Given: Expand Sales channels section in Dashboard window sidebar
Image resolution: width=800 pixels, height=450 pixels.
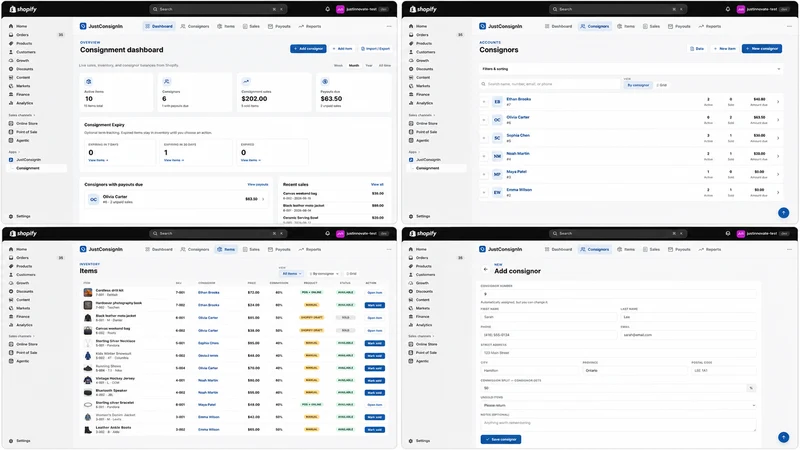Looking at the screenshot, I should [21, 115].
